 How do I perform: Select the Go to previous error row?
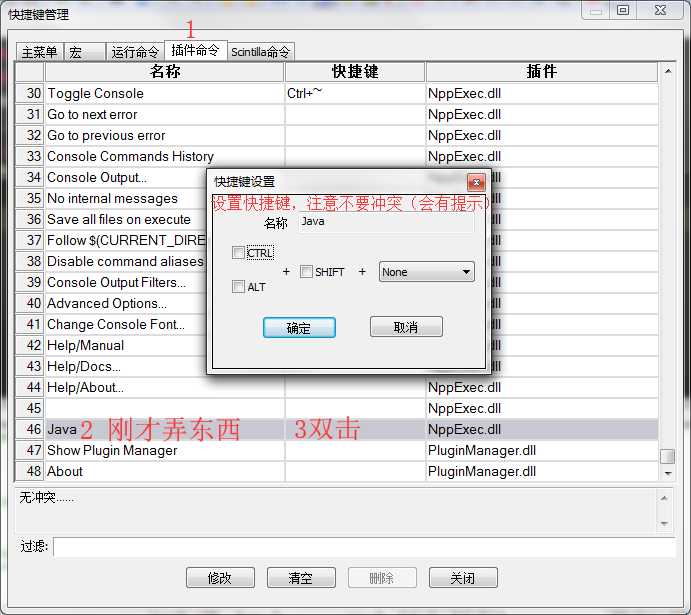(337, 135)
